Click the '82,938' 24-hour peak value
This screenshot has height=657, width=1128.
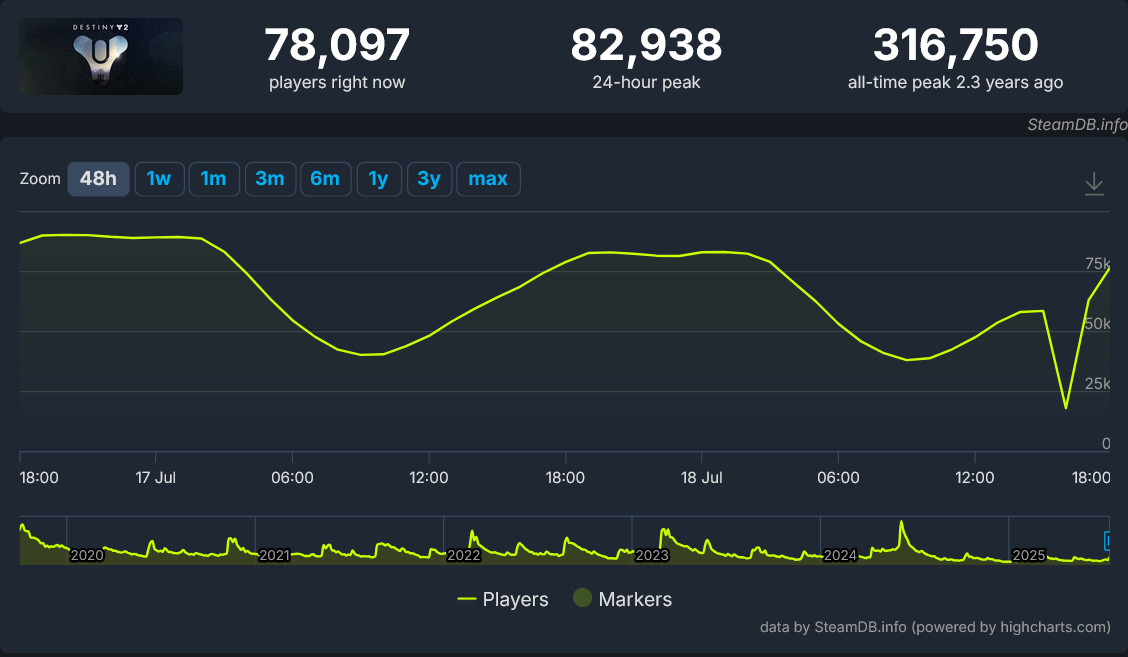click(646, 45)
